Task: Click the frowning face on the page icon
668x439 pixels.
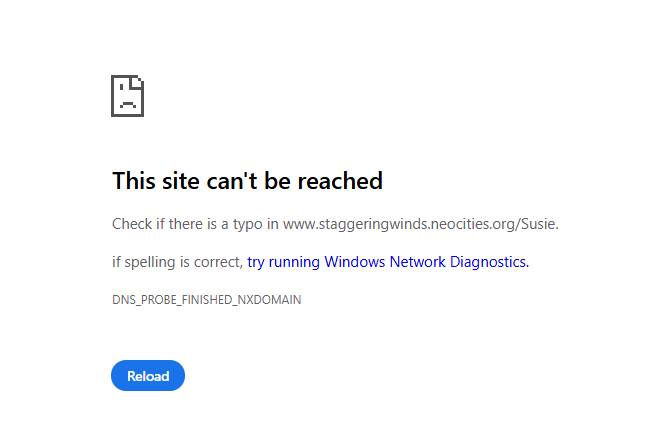Action: pyautogui.click(x=127, y=102)
